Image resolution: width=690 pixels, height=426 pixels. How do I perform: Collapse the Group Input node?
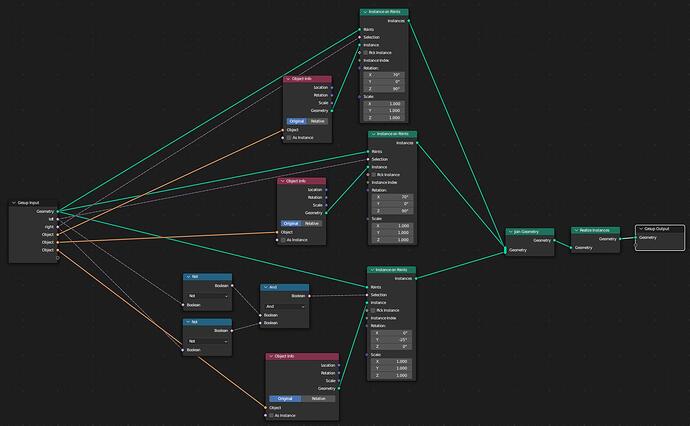(x=14, y=203)
